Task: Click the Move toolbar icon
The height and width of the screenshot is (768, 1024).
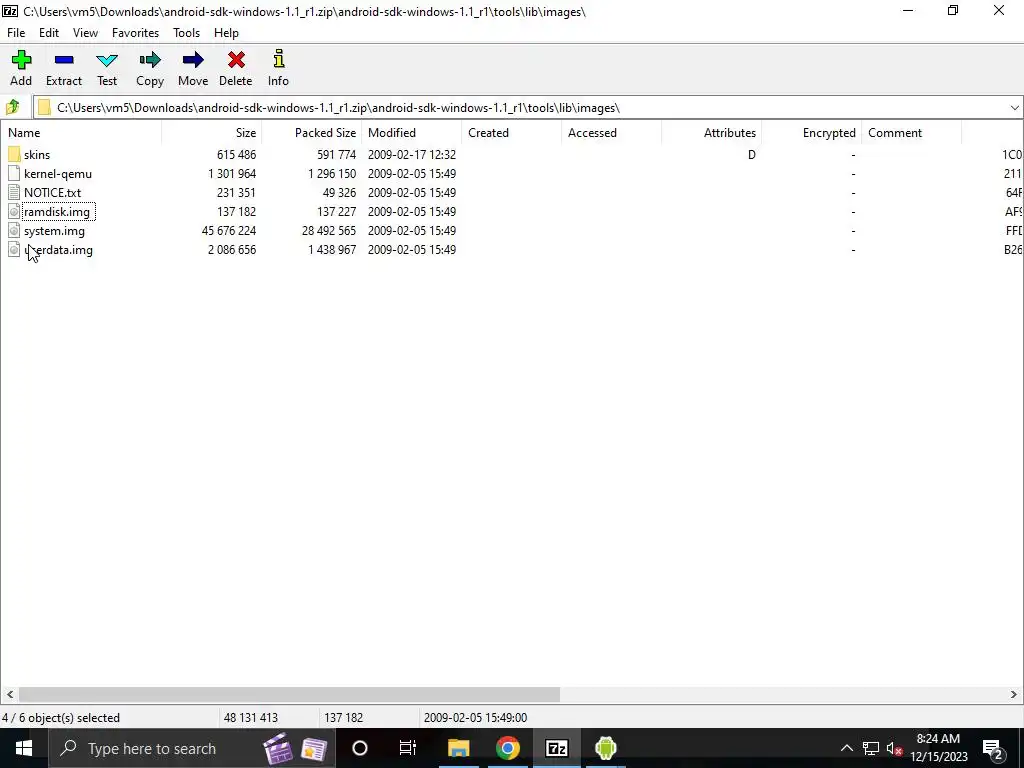Action: tap(193, 68)
